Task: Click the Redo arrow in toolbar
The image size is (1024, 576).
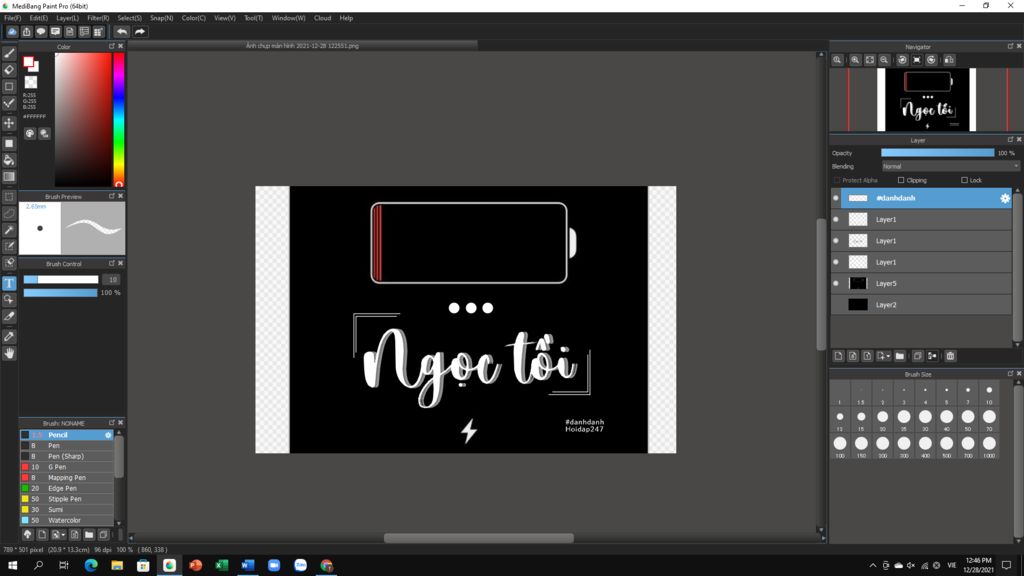Action: 140,31
